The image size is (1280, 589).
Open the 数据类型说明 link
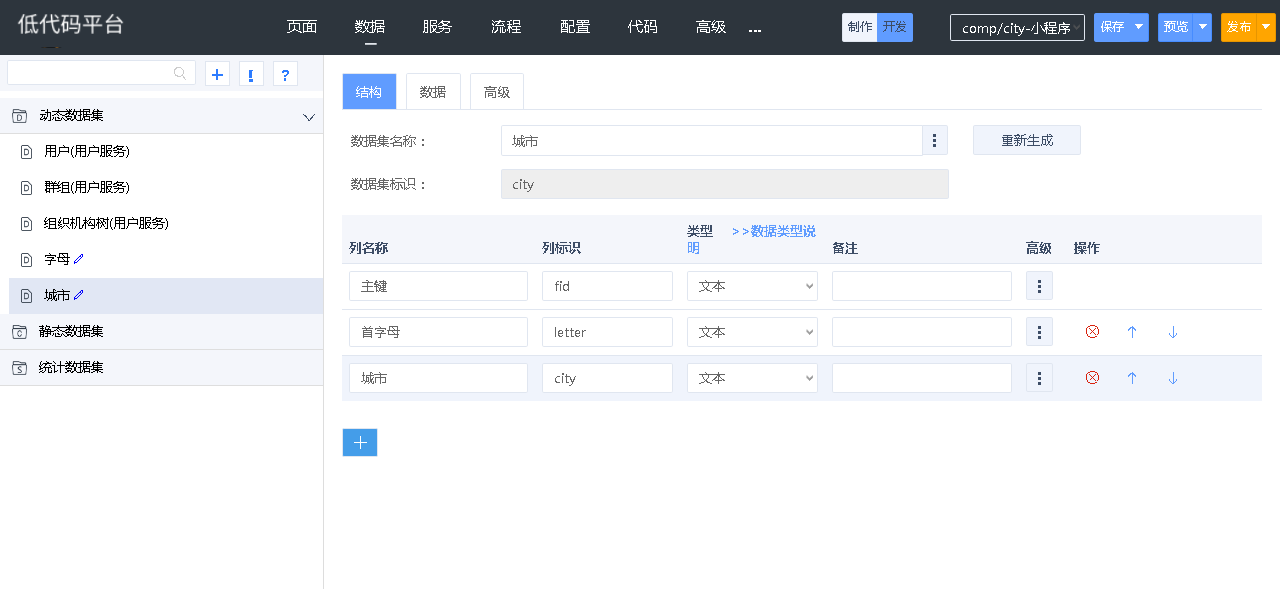click(774, 231)
